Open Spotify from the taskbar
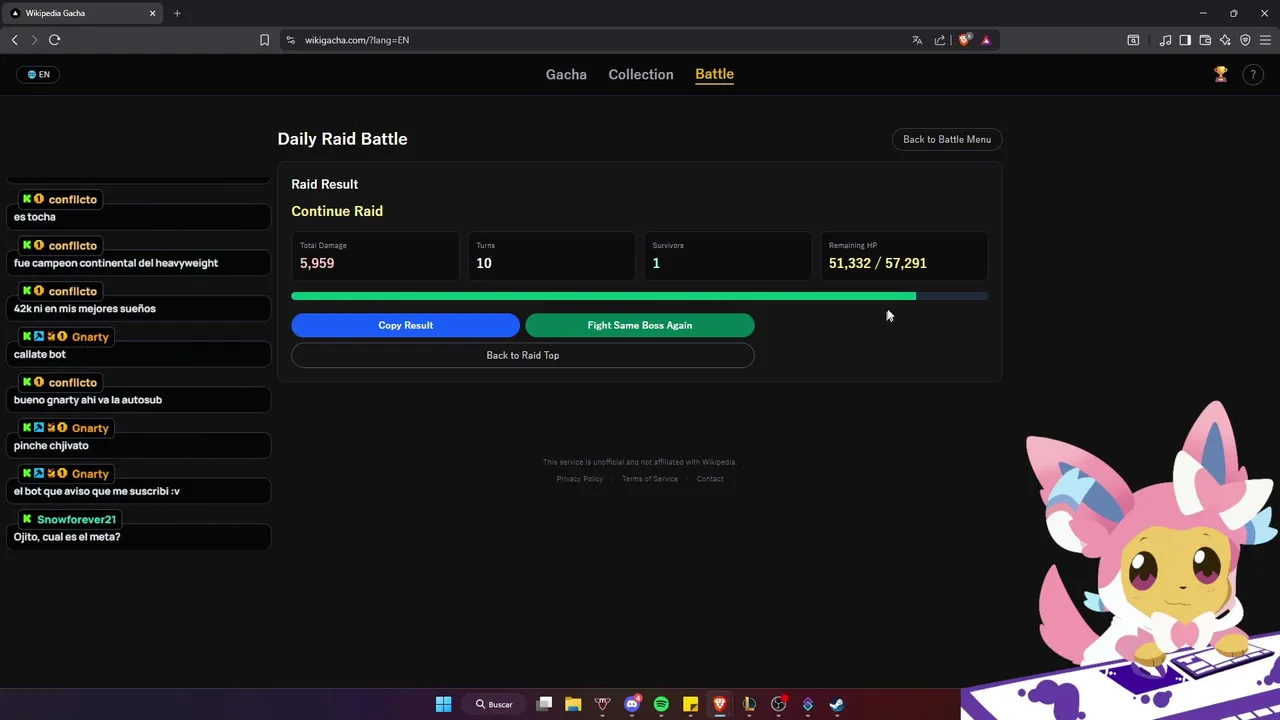 click(661, 704)
